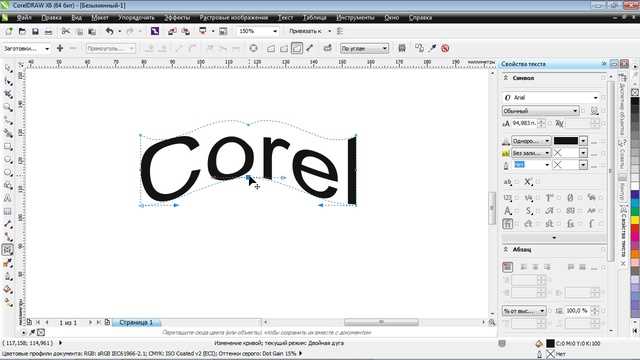Viewport: 640px width, 360px height.
Task: Open the 'Инструменты' menu
Action: pyautogui.click(x=355, y=18)
